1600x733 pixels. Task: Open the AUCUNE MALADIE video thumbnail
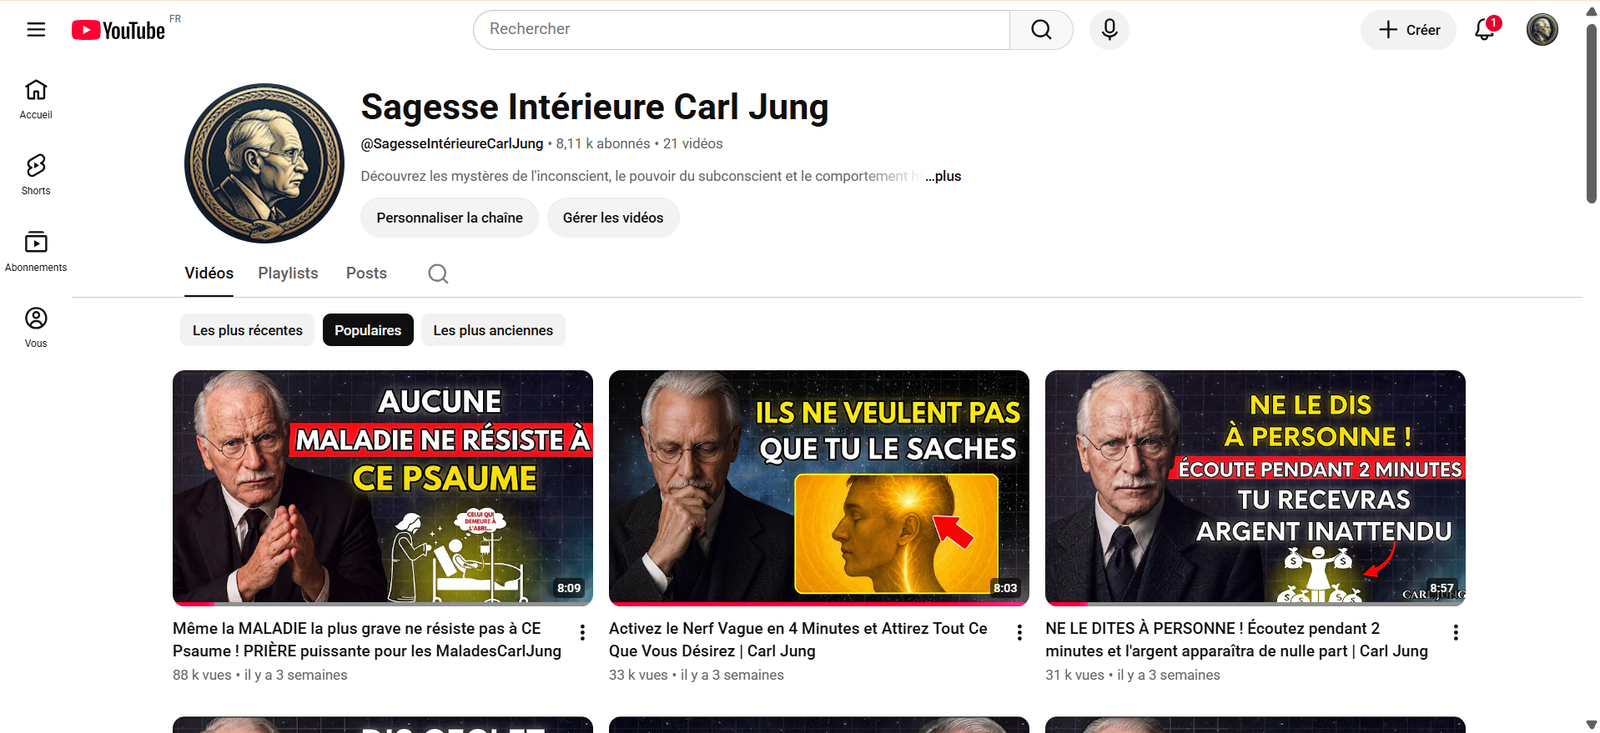pyautogui.click(x=383, y=488)
